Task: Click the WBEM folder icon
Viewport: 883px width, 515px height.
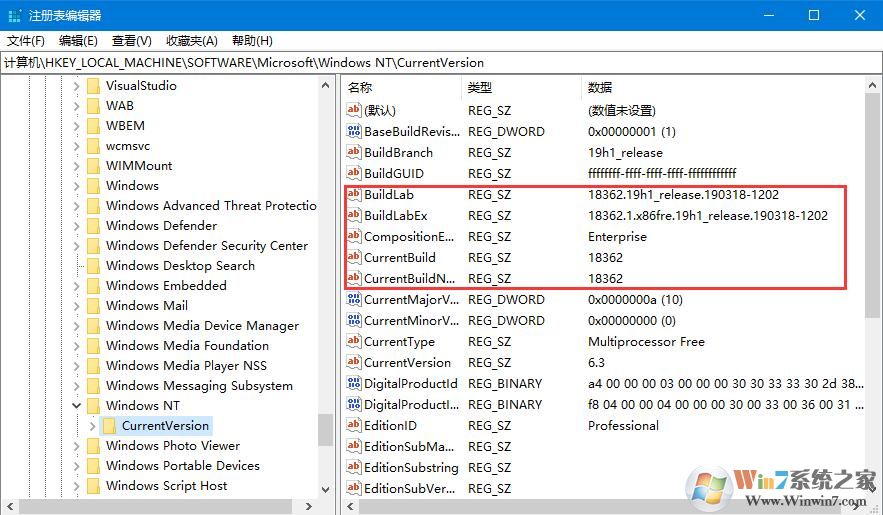Action: [93, 126]
